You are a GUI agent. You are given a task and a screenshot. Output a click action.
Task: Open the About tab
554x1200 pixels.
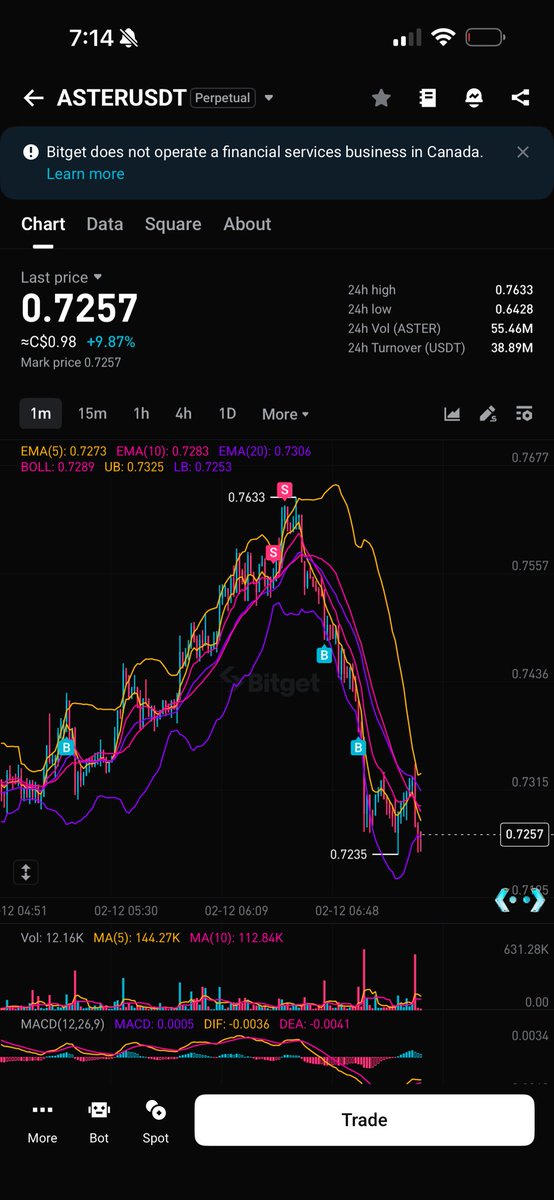pyautogui.click(x=247, y=224)
